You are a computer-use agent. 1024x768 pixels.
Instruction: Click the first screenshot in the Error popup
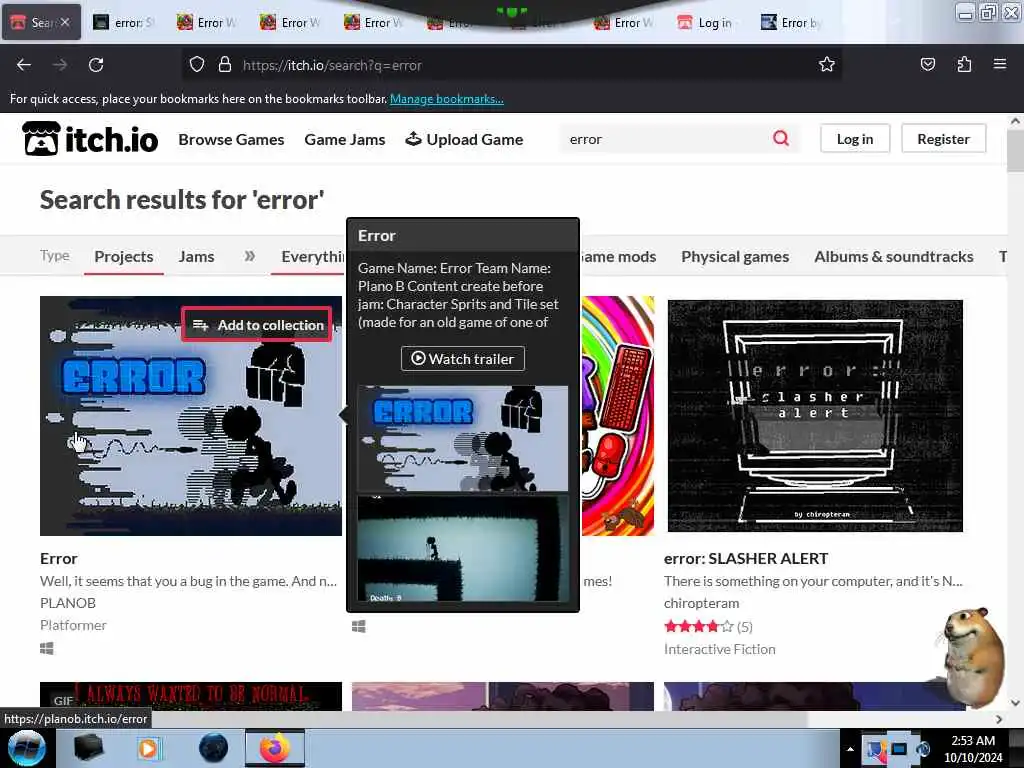coord(462,438)
